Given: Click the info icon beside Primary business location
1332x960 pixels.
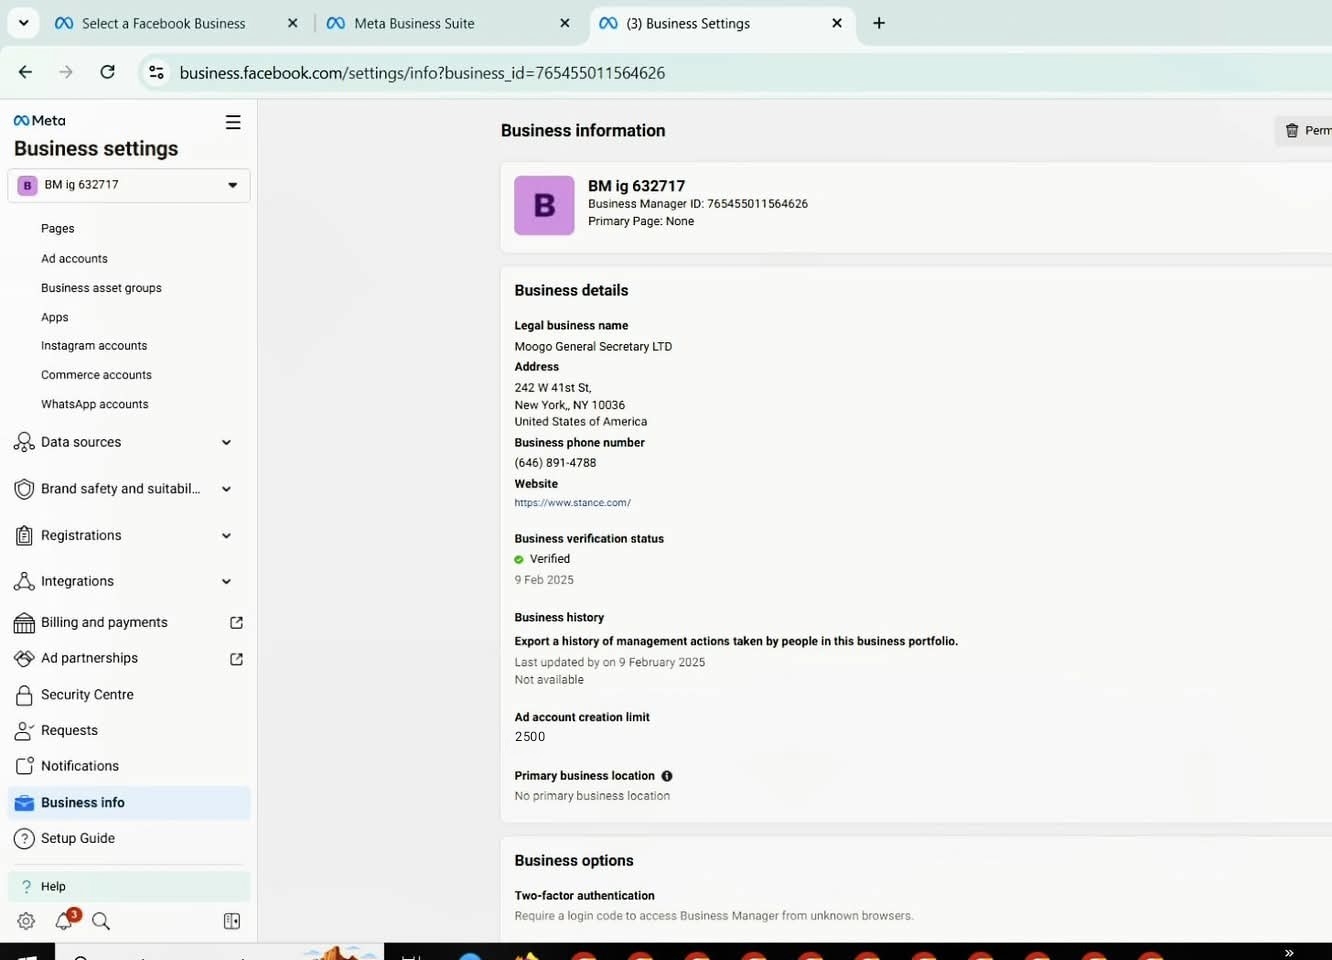Looking at the screenshot, I should (x=667, y=776).
